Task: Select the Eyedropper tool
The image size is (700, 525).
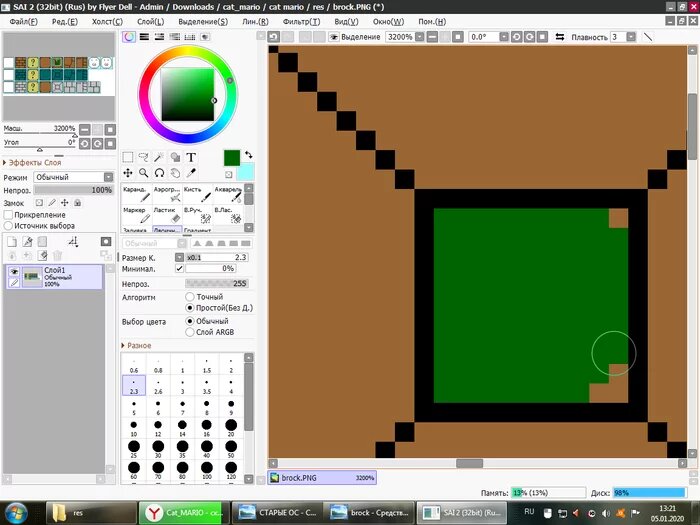Action: tap(191, 173)
